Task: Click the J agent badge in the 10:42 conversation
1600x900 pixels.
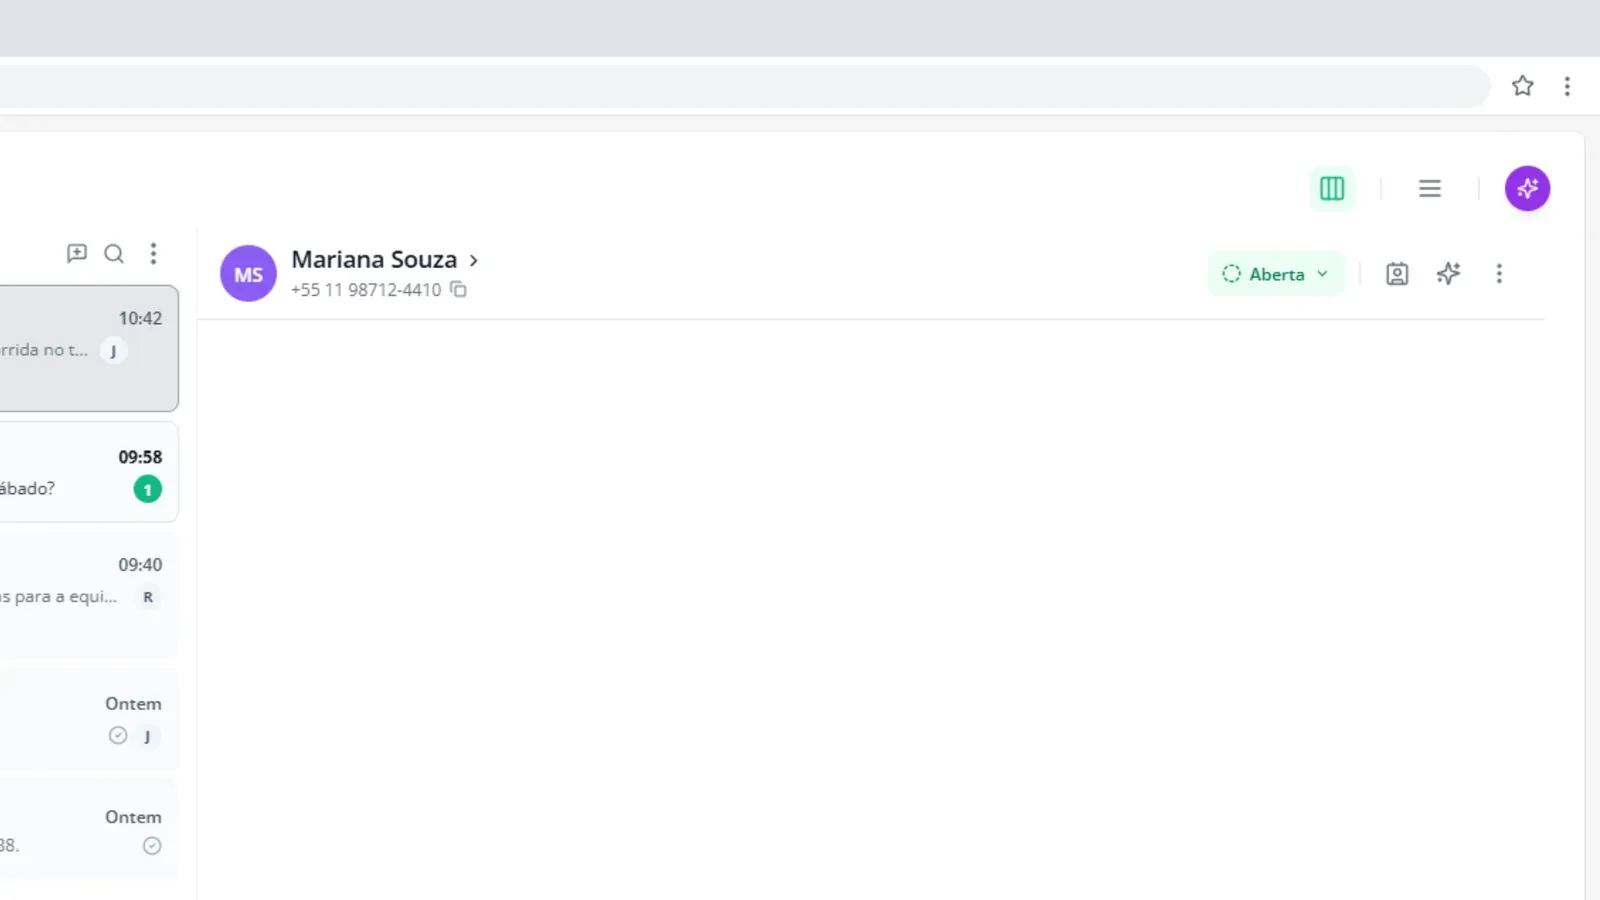Action: (113, 350)
